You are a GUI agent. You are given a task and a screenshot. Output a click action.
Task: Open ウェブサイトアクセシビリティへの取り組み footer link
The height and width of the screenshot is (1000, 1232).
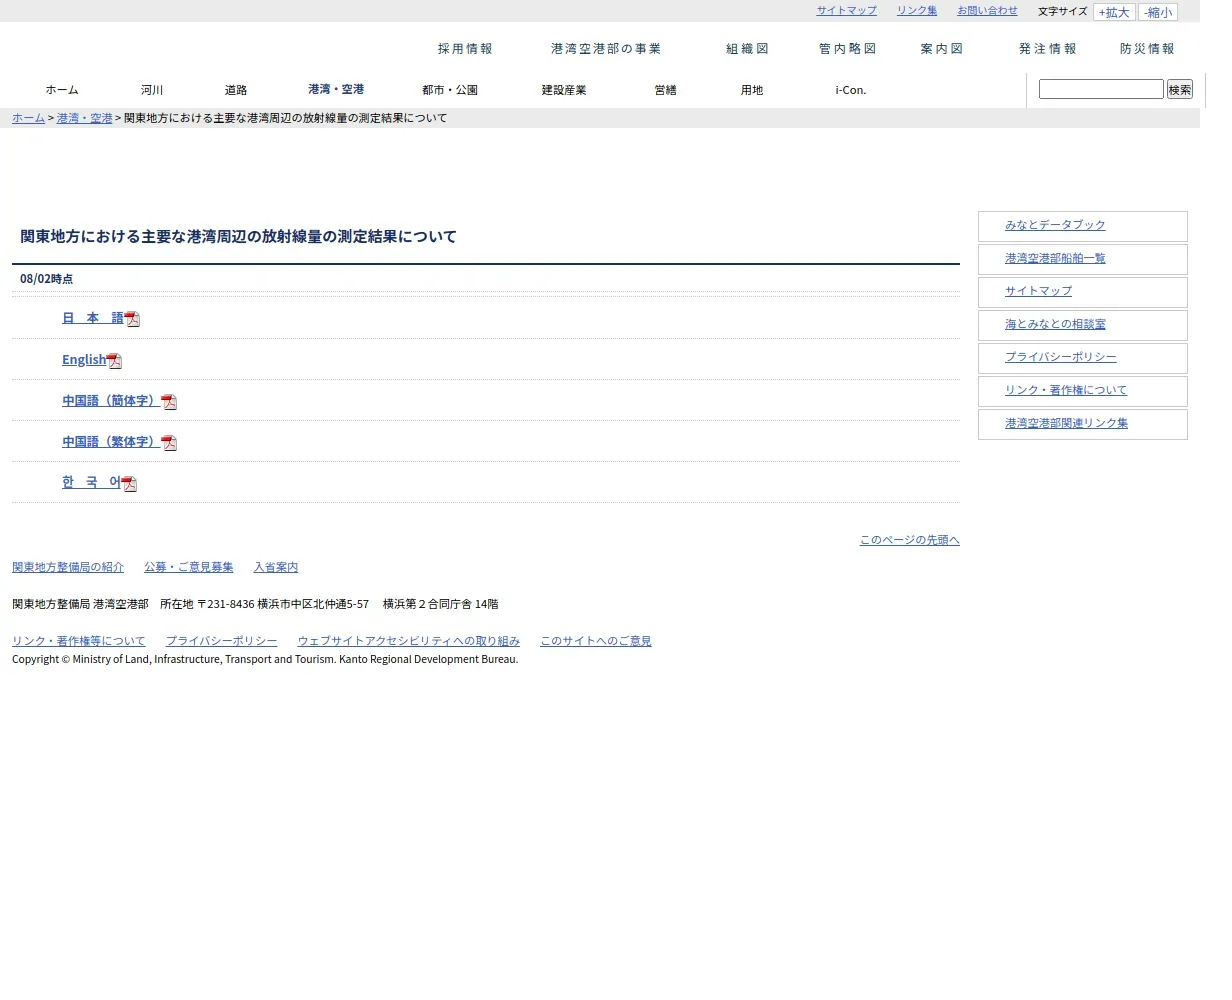pyautogui.click(x=408, y=641)
